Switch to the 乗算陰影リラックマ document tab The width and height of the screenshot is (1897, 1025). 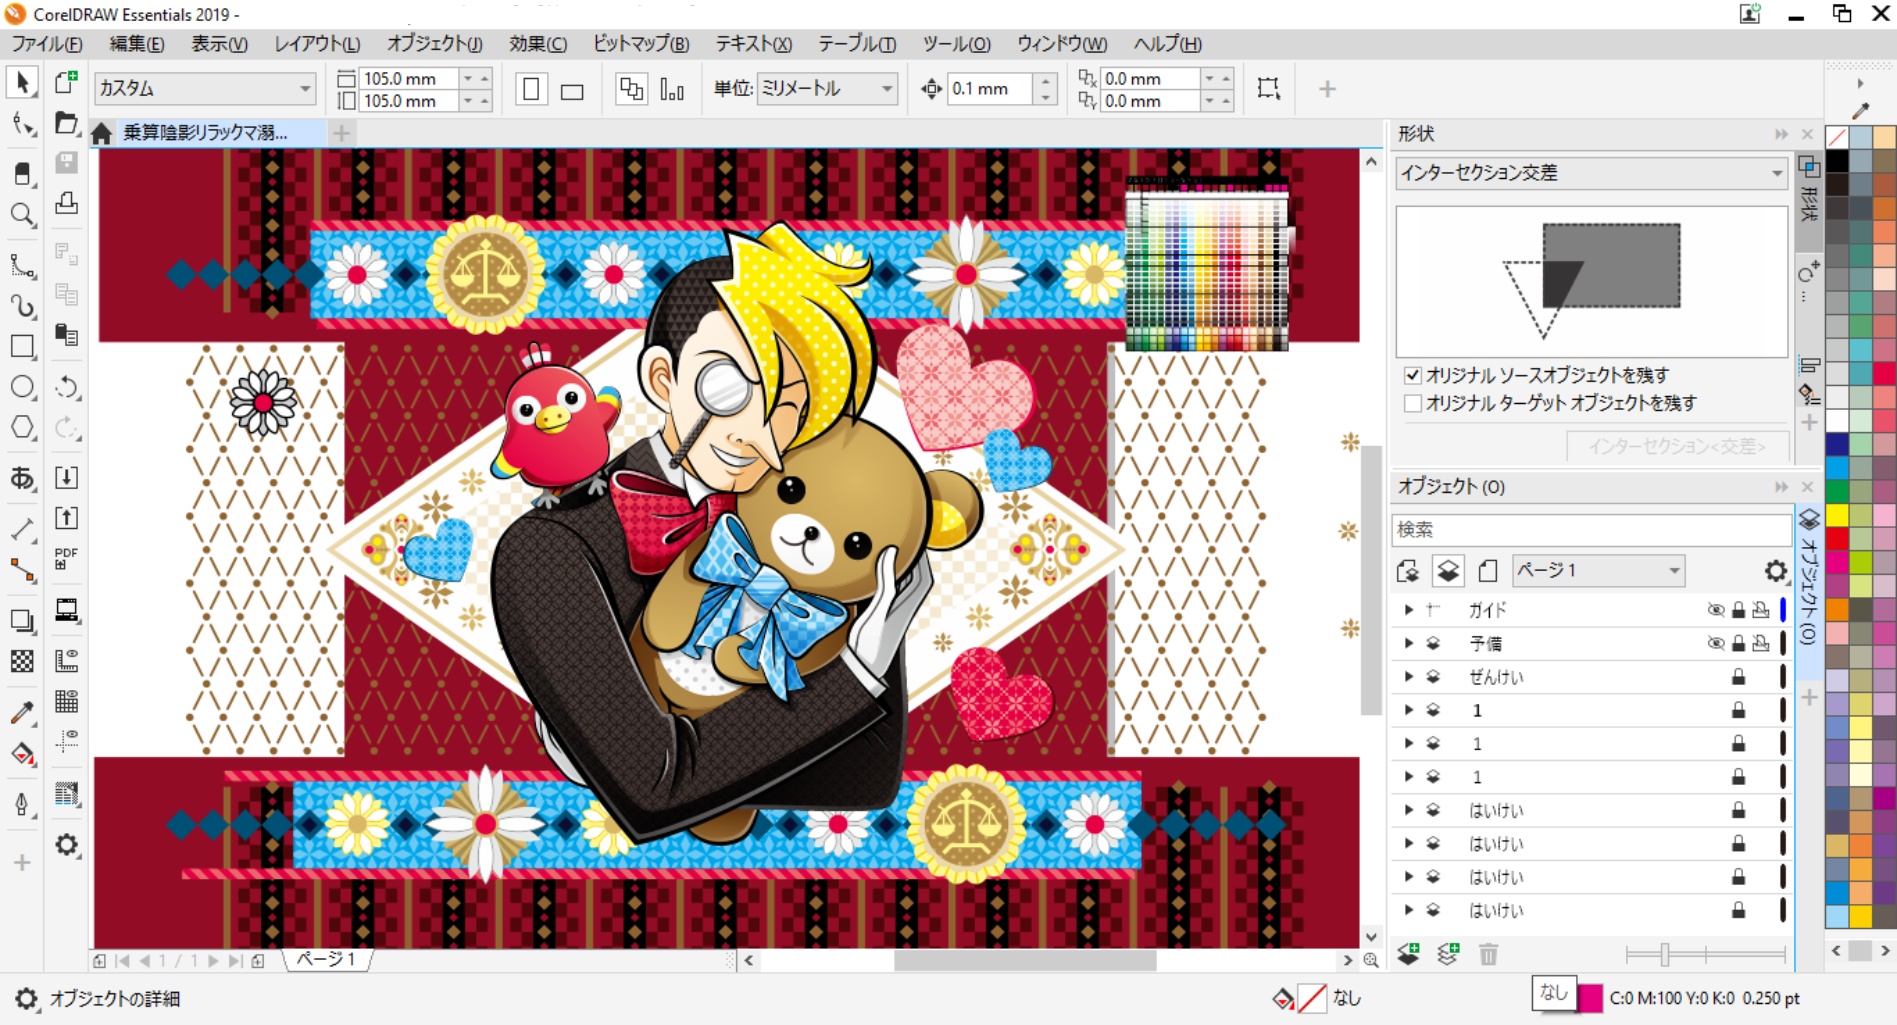[205, 133]
